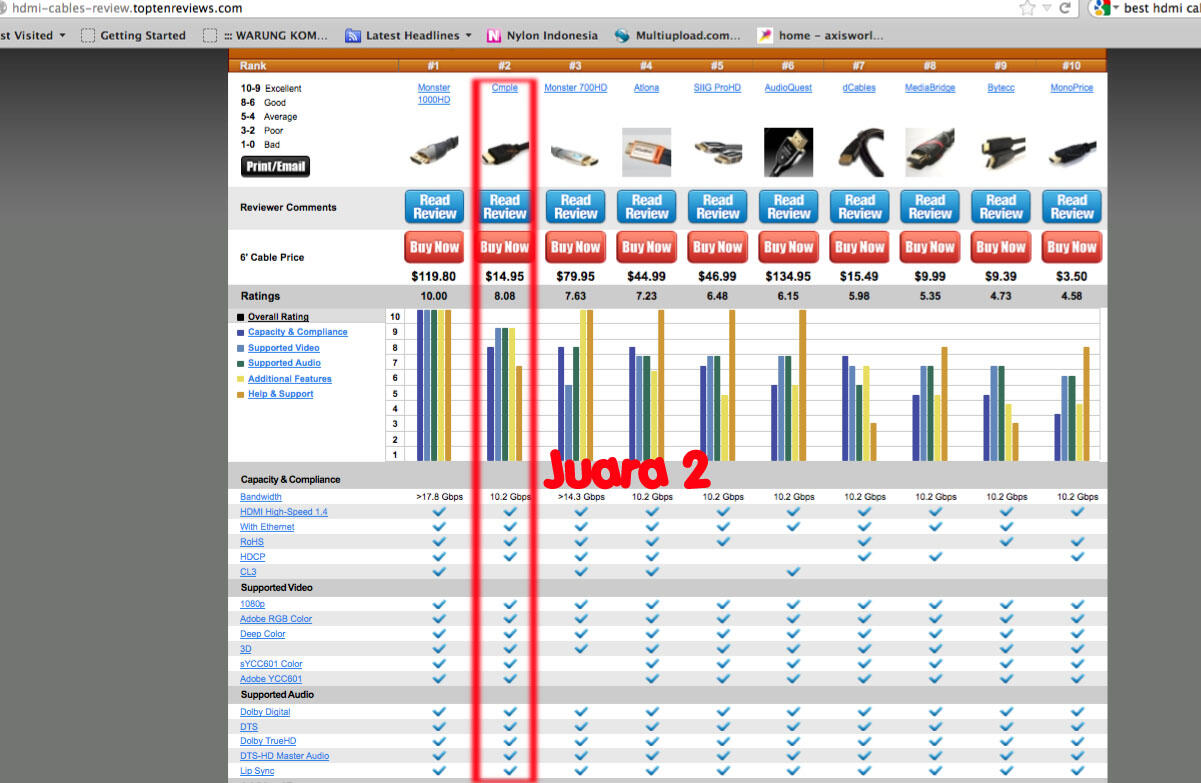Open the Bandwidth feature link

pos(261,497)
